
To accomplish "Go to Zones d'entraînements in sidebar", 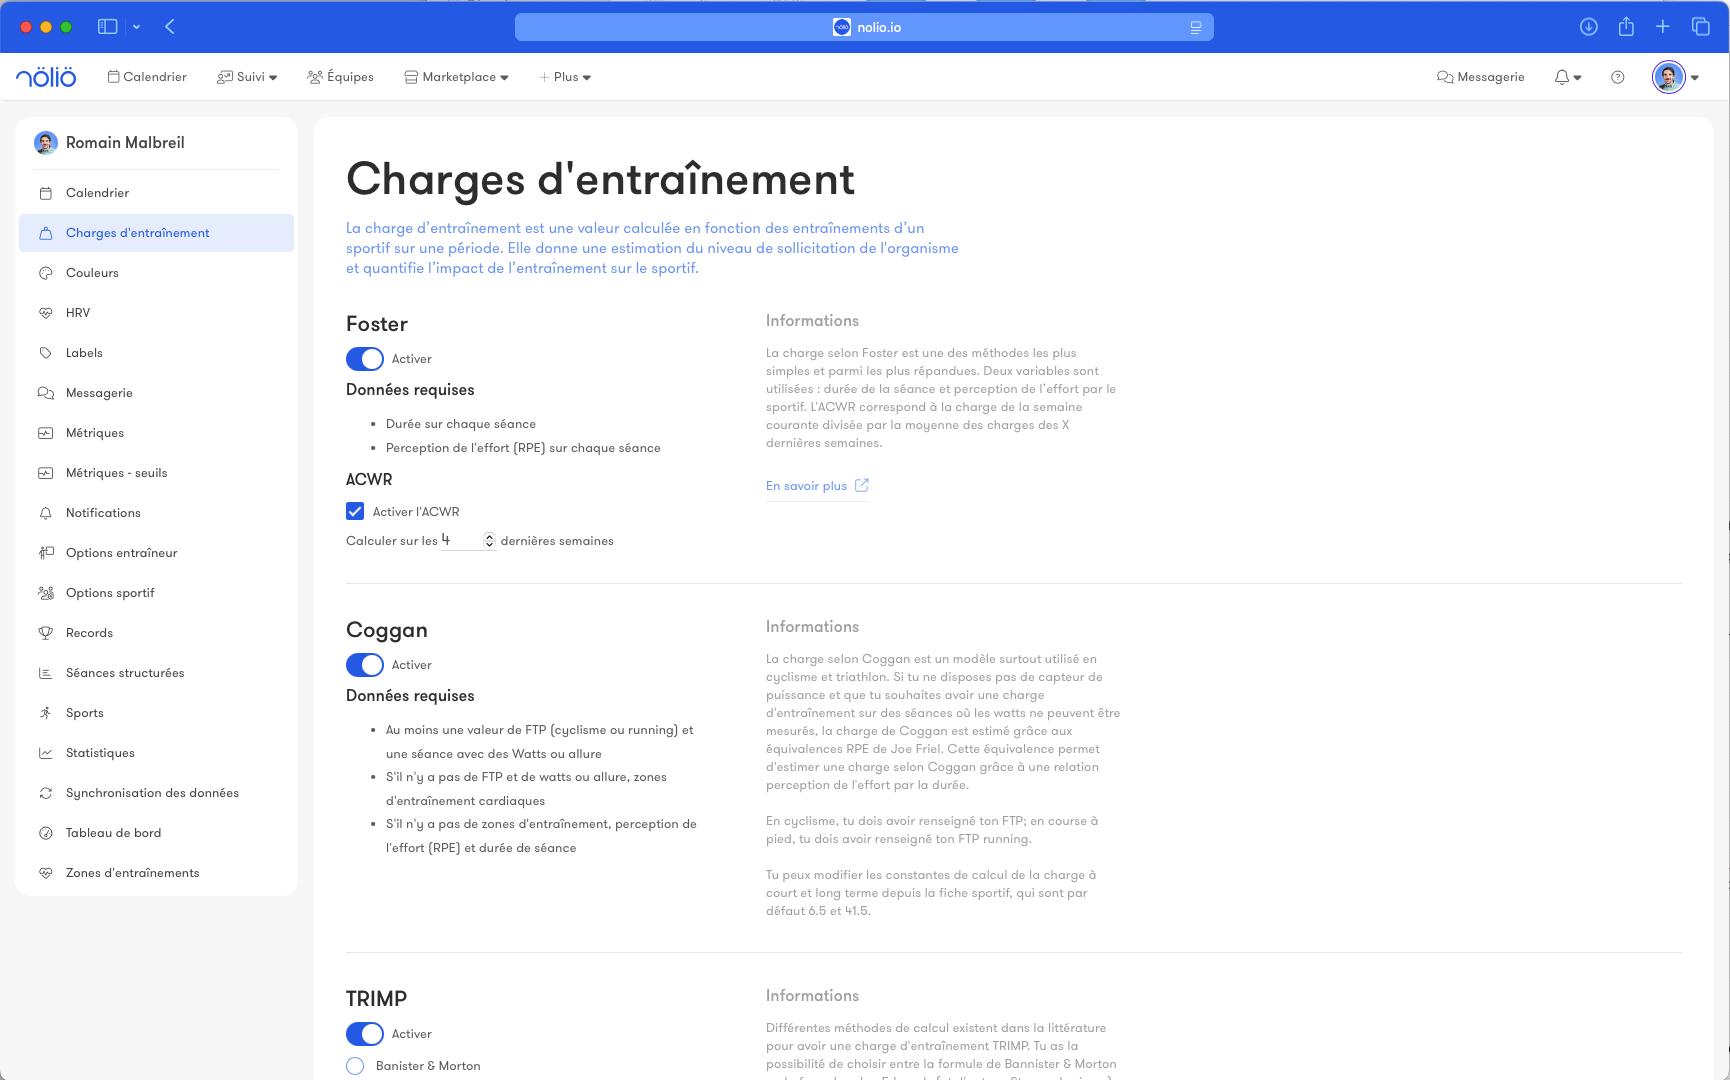I will click(132, 873).
